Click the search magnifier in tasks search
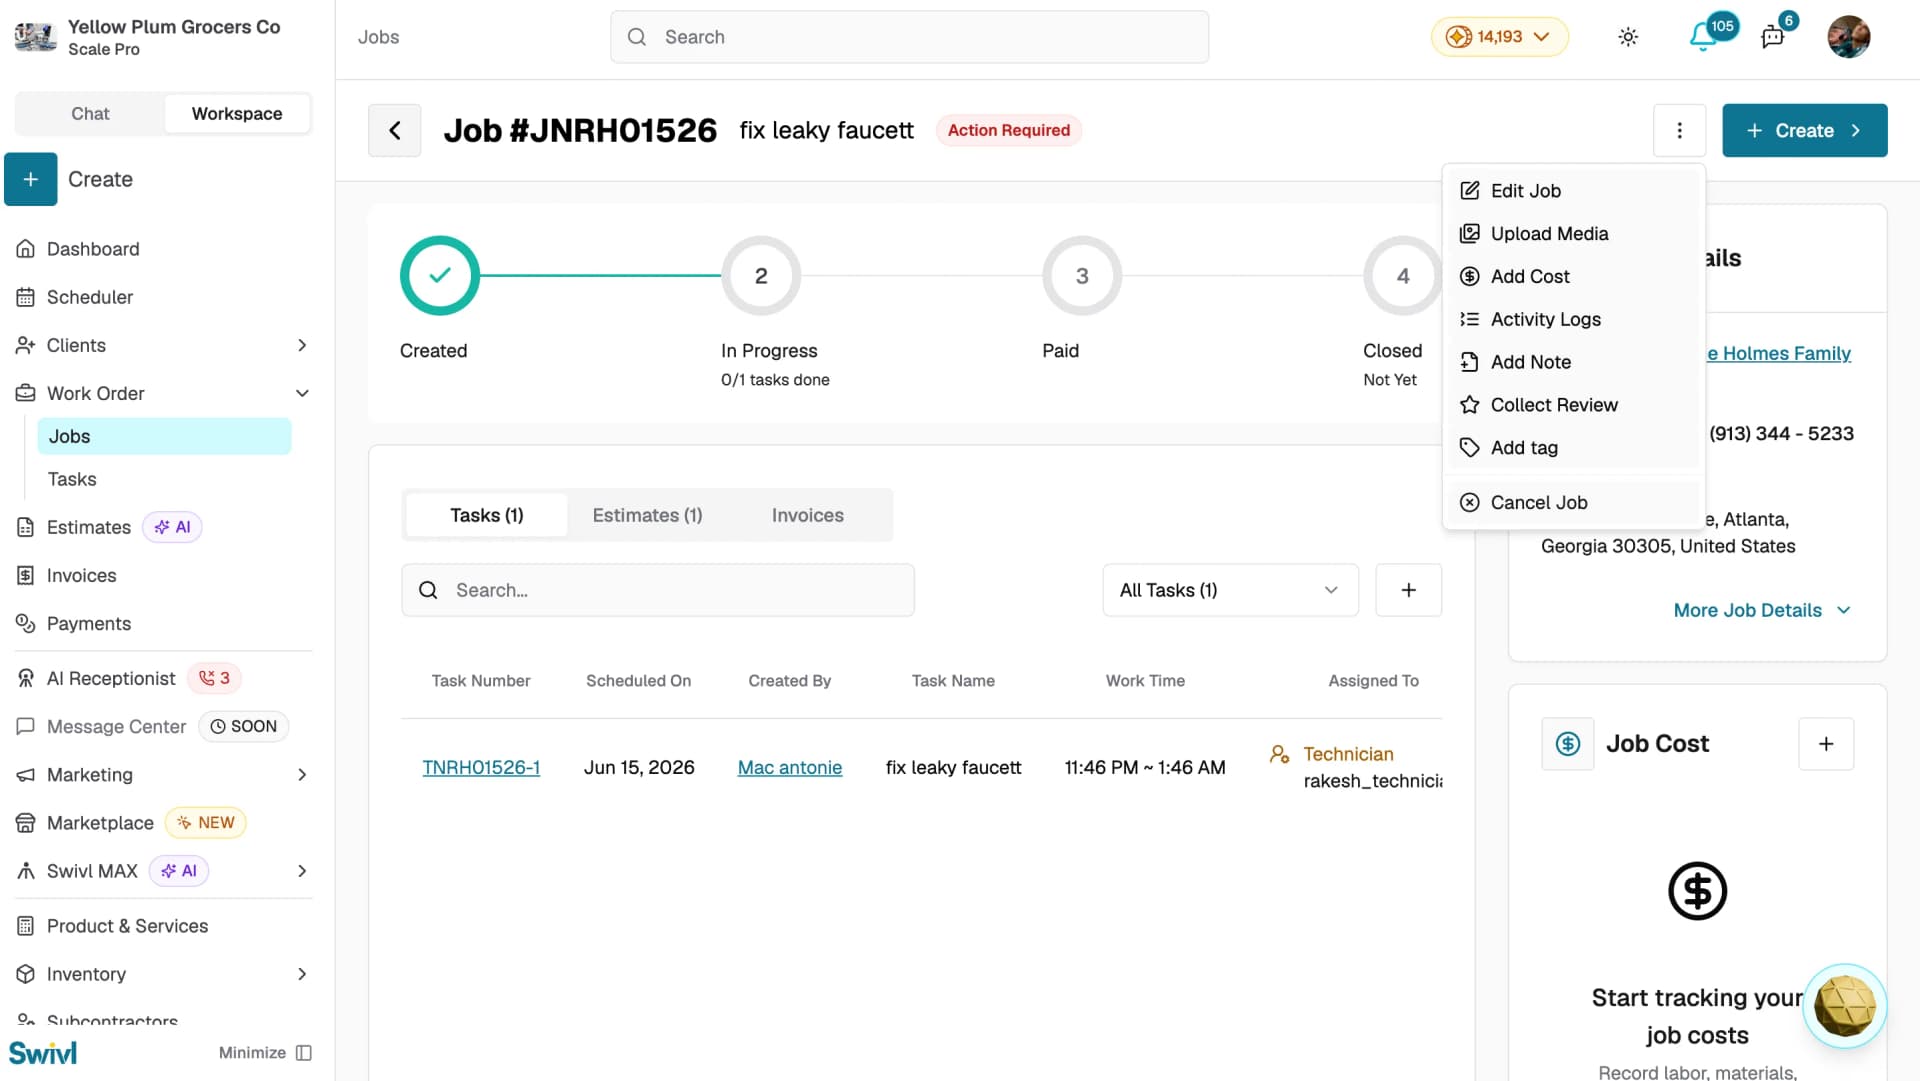 point(428,590)
